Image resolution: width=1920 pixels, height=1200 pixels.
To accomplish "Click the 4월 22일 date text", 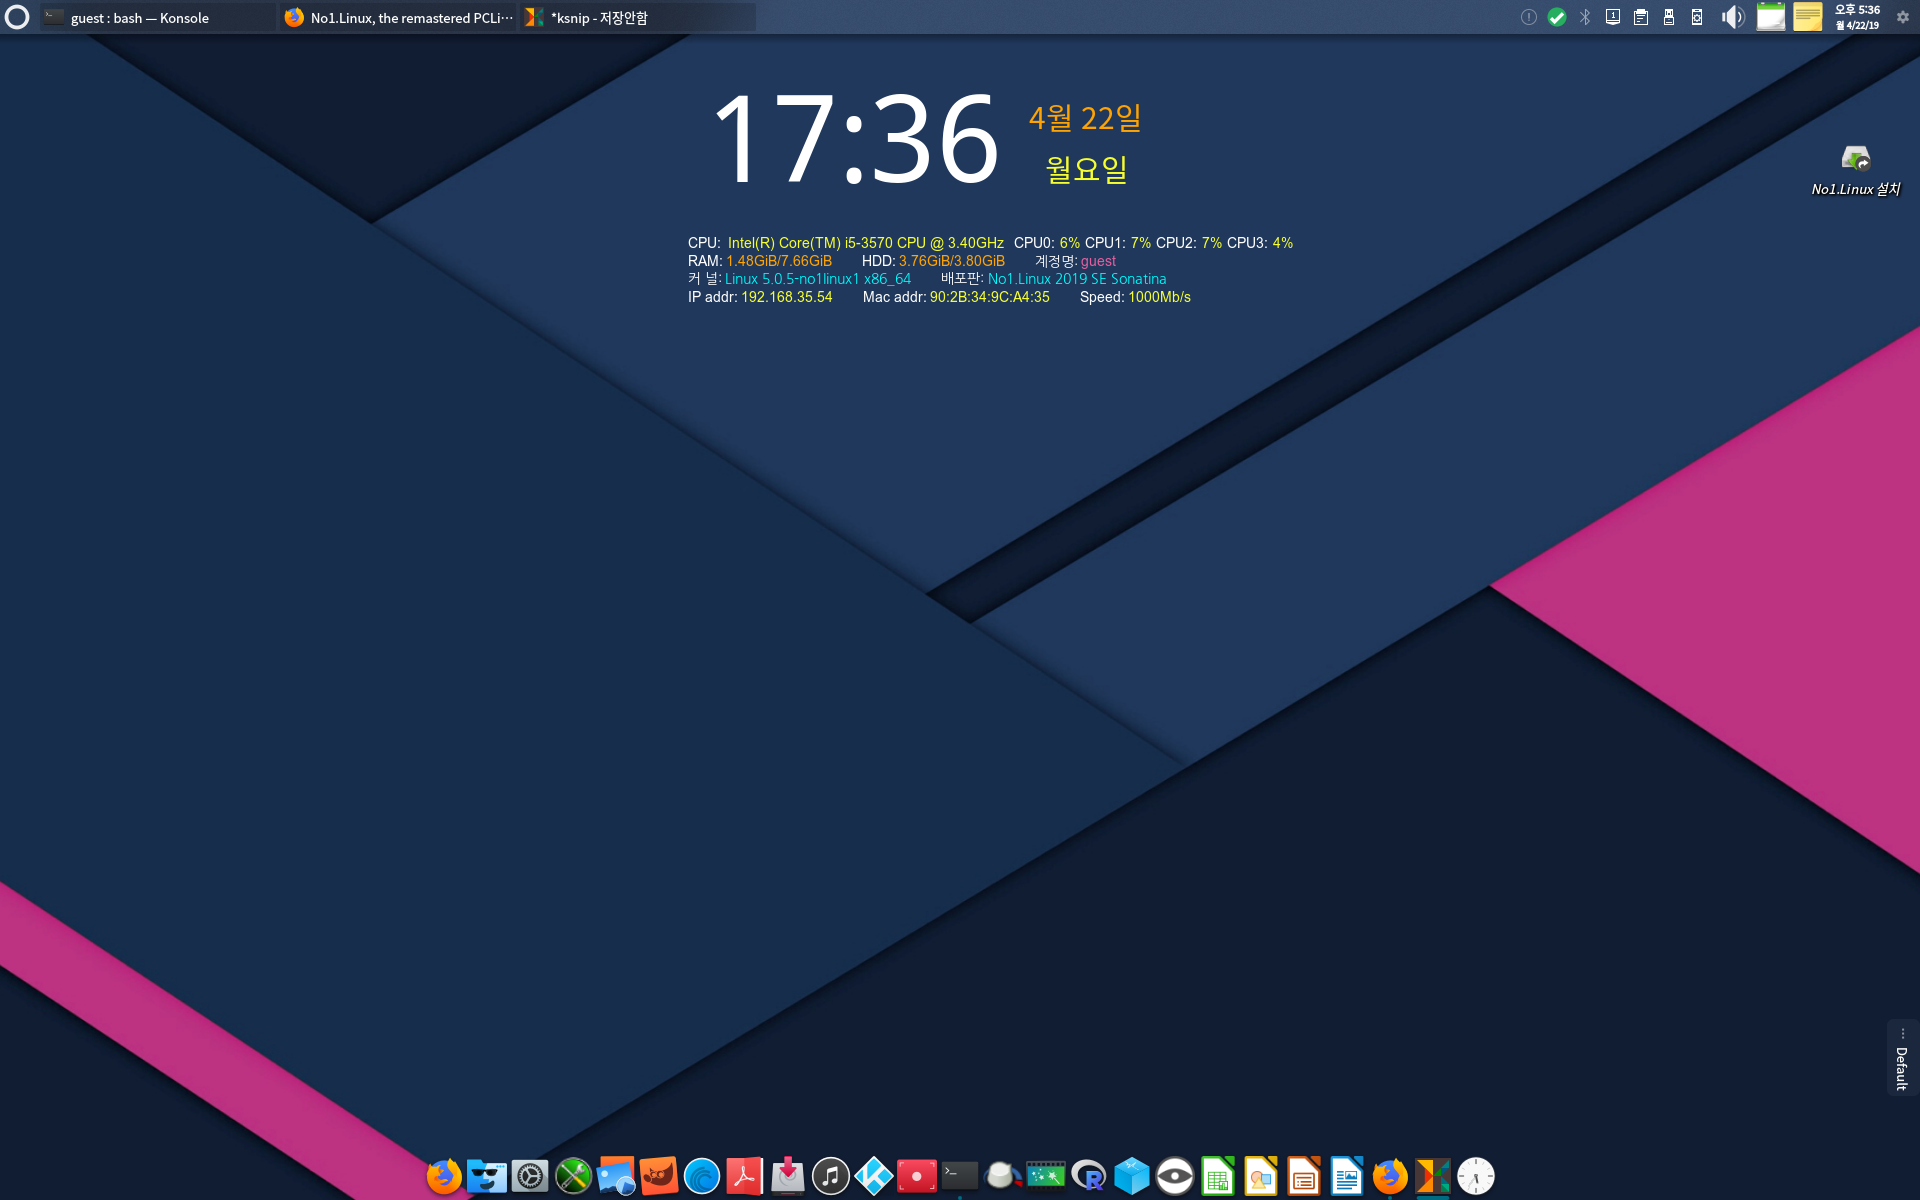I will point(1085,118).
